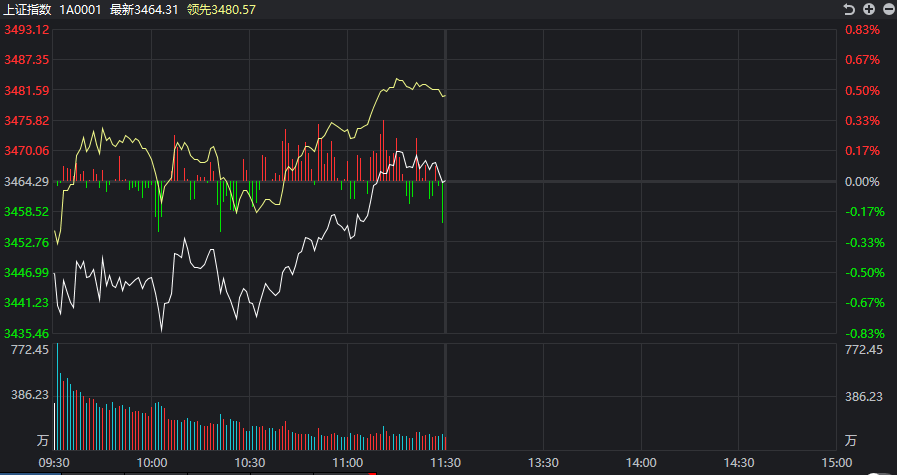The image size is (897, 475).
Task: Click the 13:30 time label
Action: 543,462
